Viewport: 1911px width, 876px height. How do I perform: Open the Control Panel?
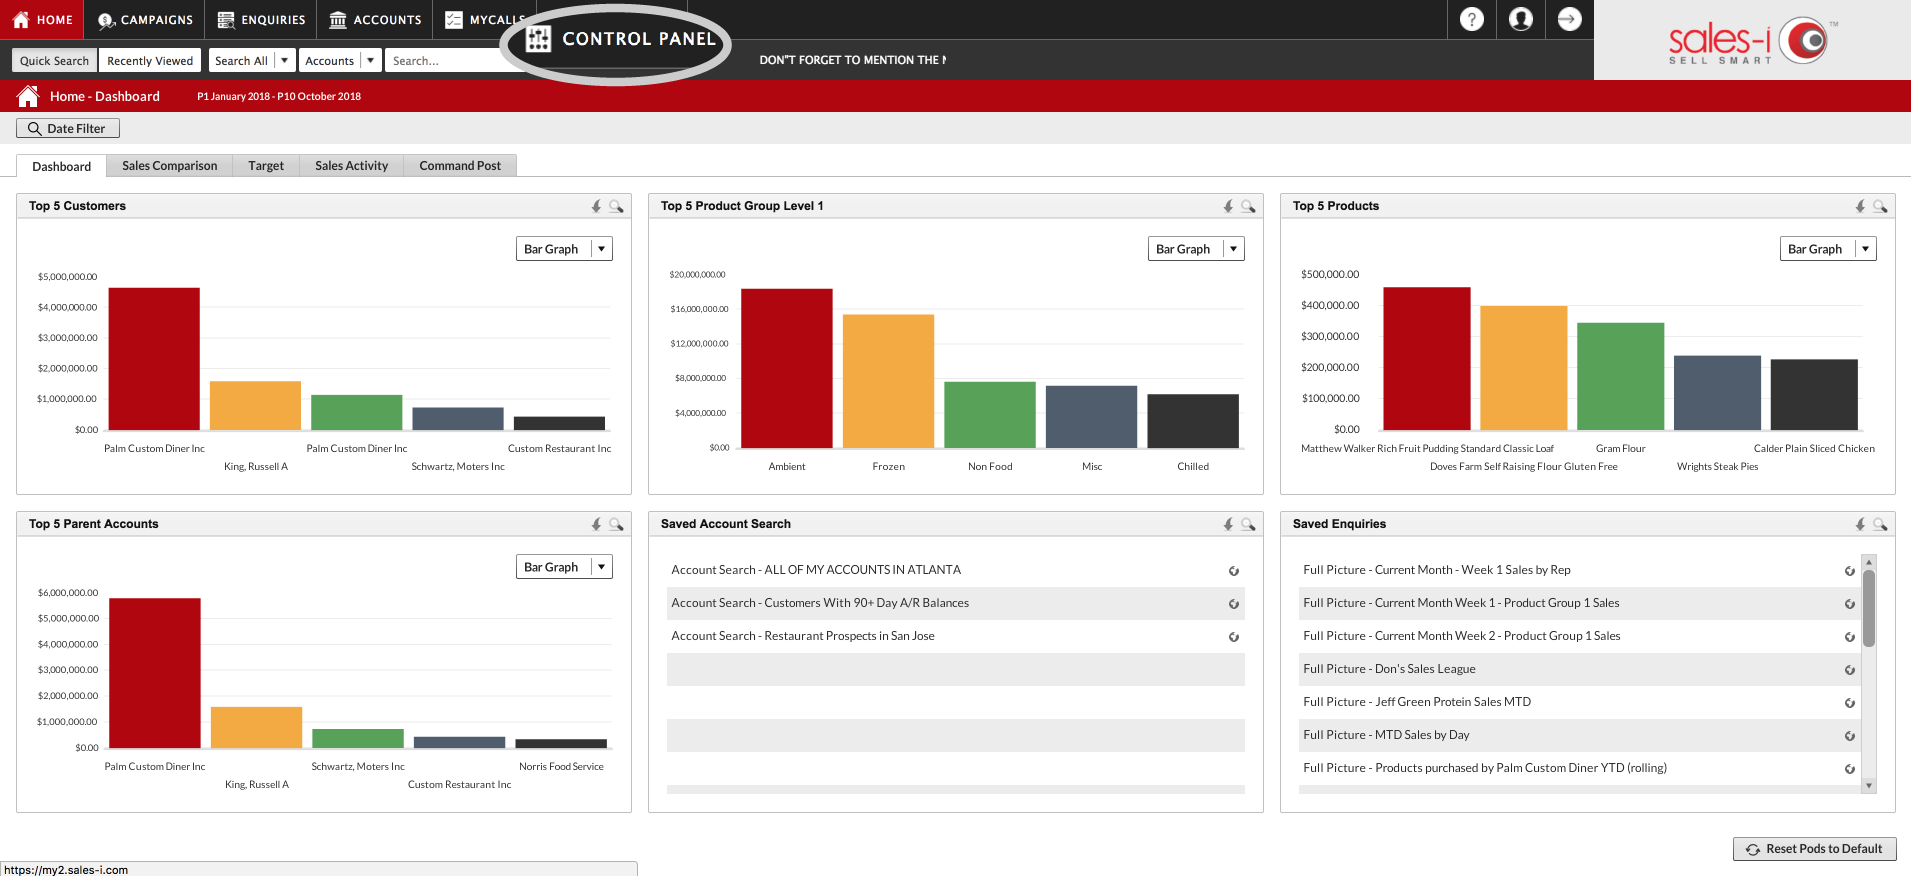coord(621,40)
